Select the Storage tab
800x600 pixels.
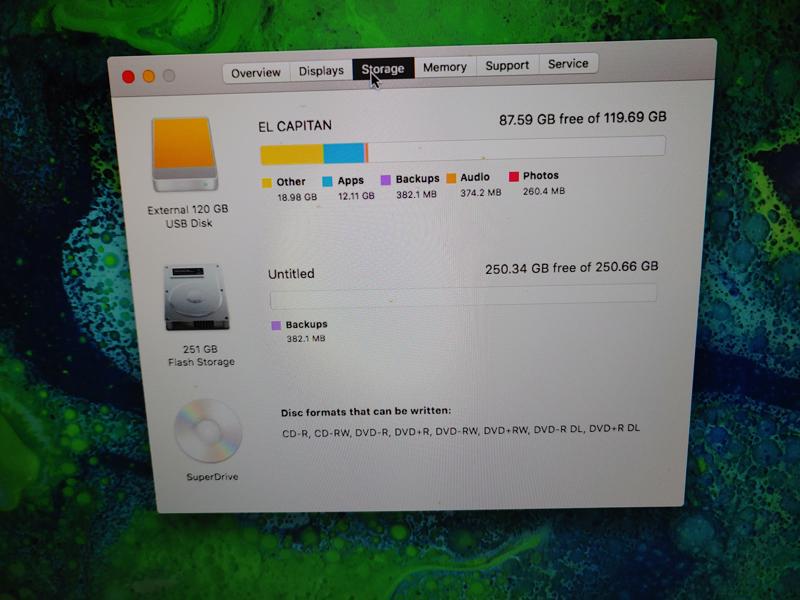[x=383, y=69]
